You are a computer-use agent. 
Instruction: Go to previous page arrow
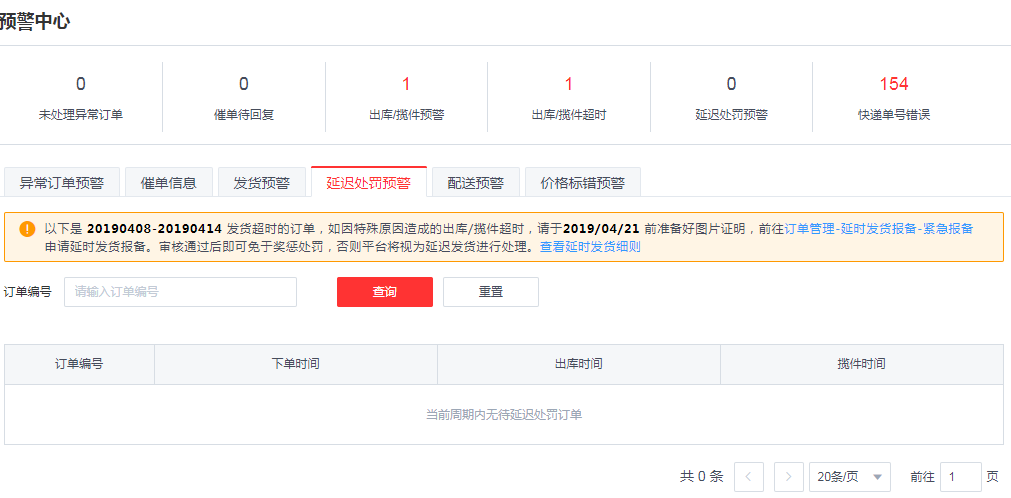tap(749, 477)
